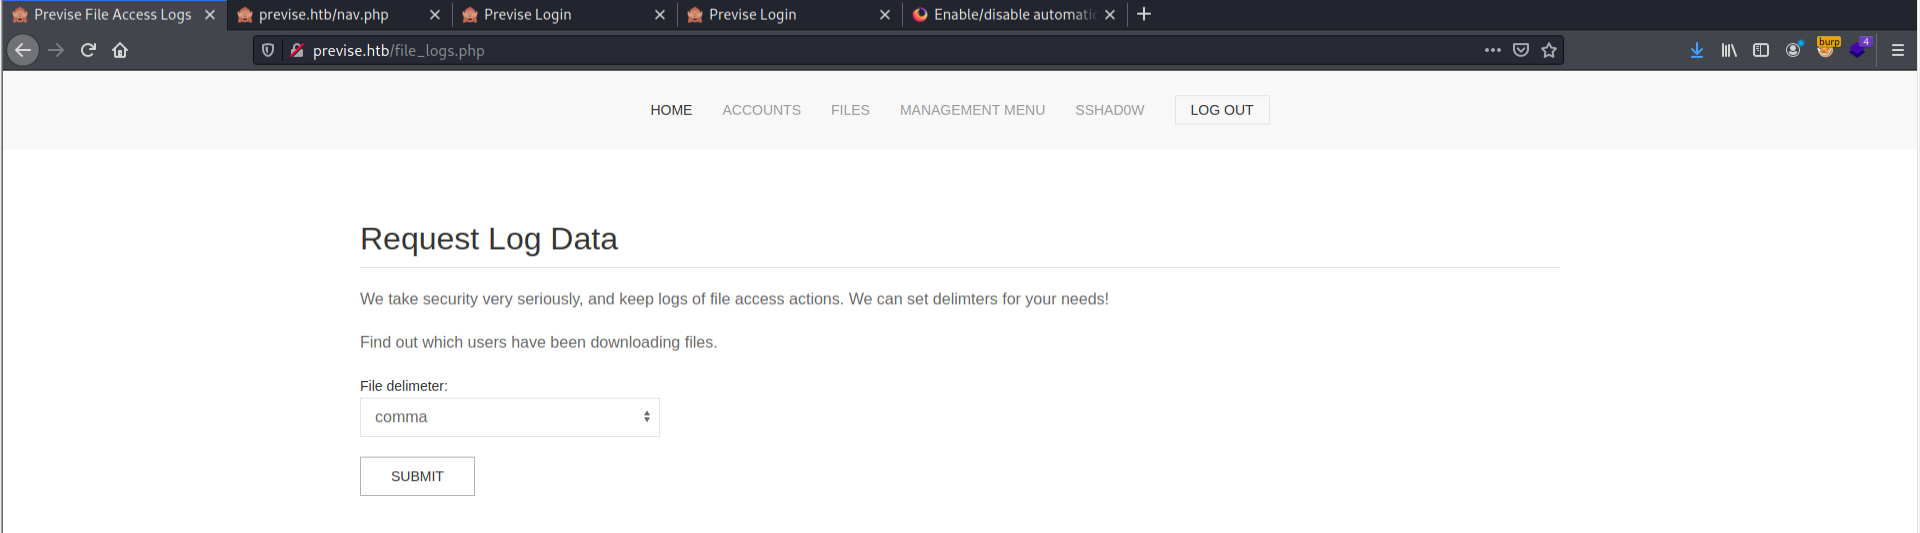Toggle the sidebar view icon
Image resolution: width=1920 pixels, height=533 pixels.
1761,50
